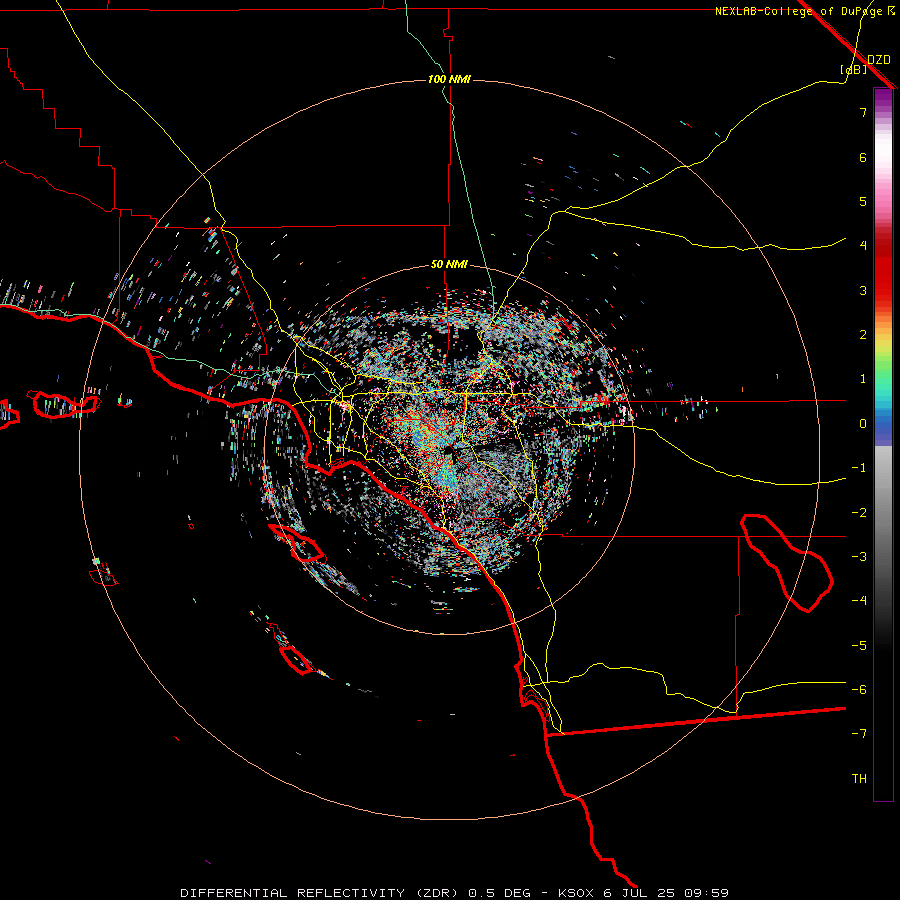Click the 4 value on color scale
This screenshot has height=900, width=900.
[x=863, y=246]
